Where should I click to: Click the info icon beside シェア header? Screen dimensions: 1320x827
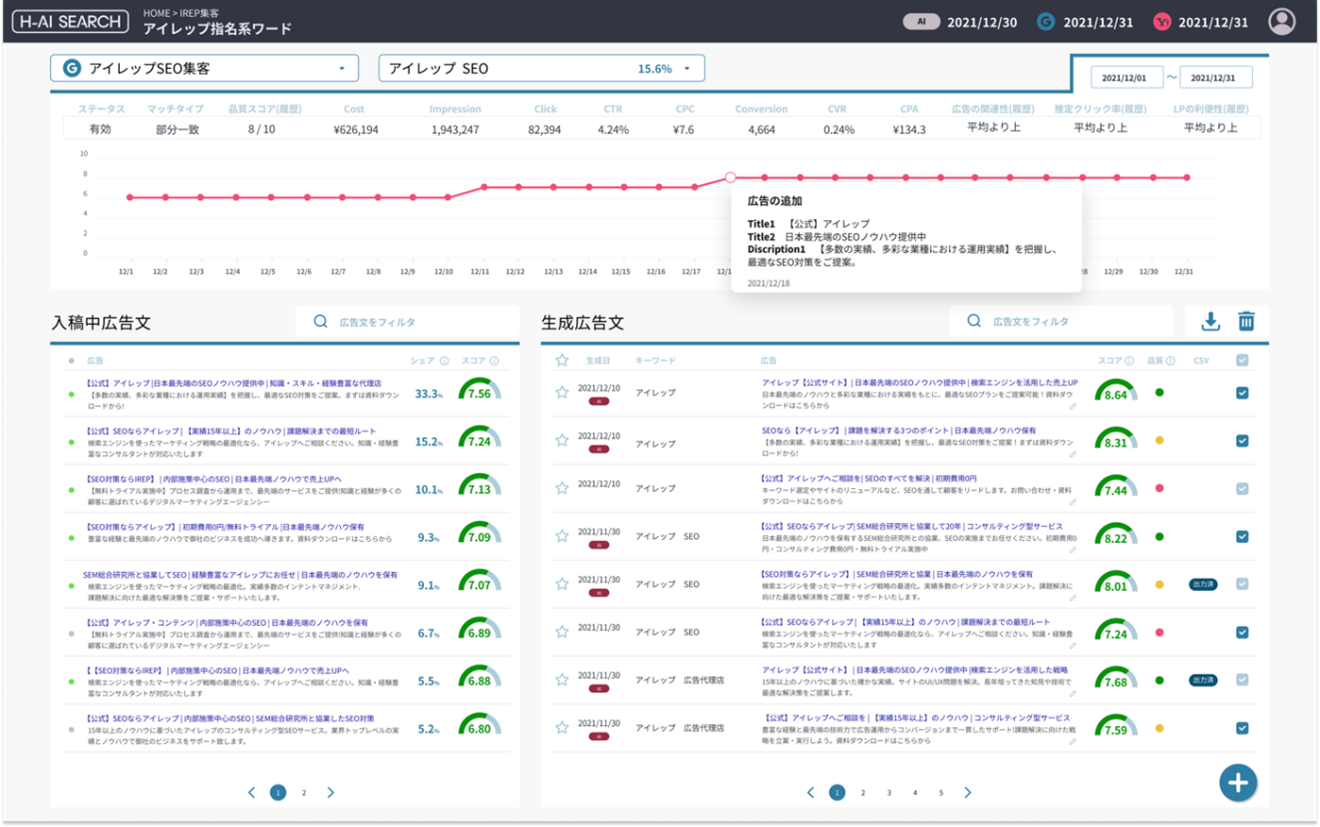(x=444, y=361)
